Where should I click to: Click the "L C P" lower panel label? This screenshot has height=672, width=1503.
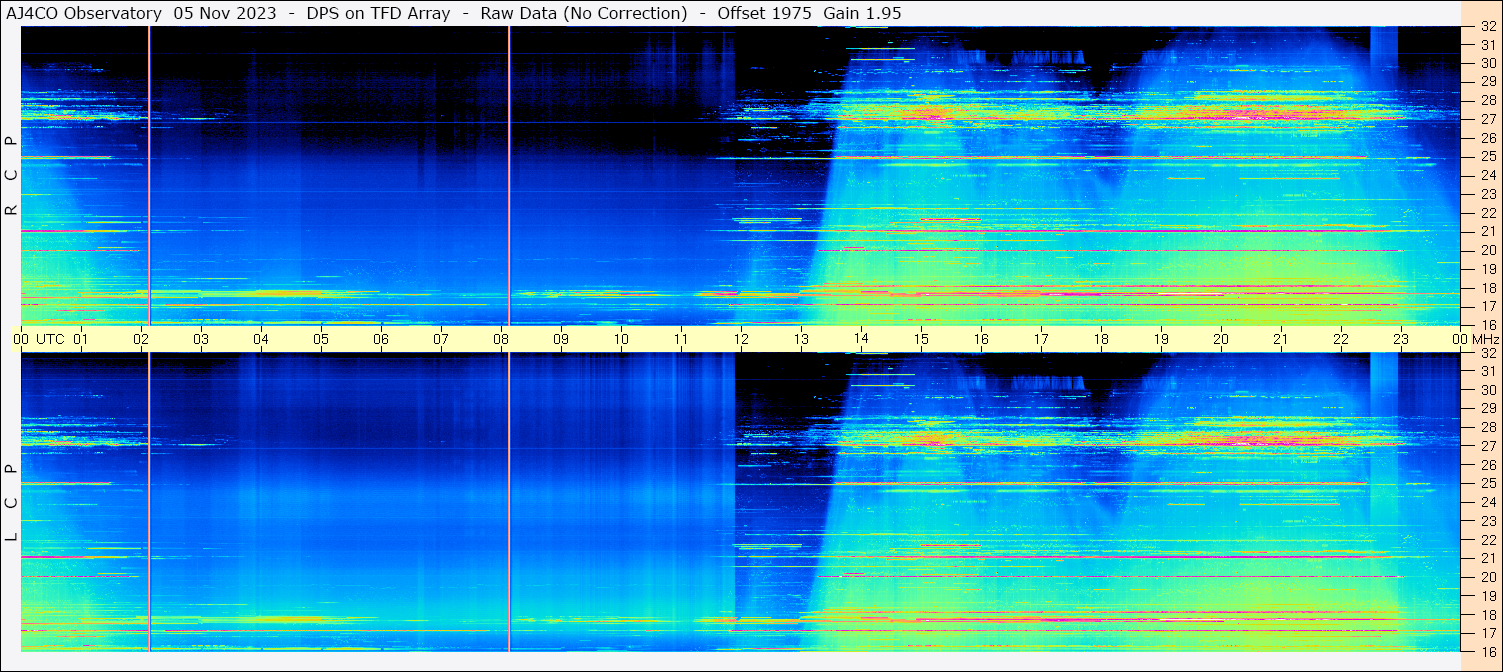[x=11, y=503]
